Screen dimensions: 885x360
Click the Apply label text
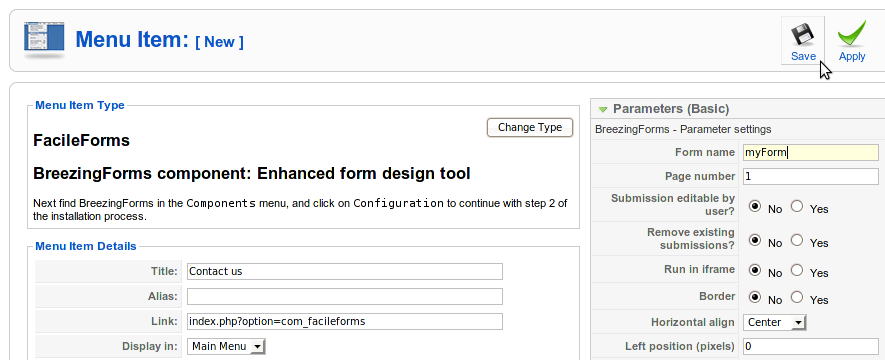(x=852, y=56)
